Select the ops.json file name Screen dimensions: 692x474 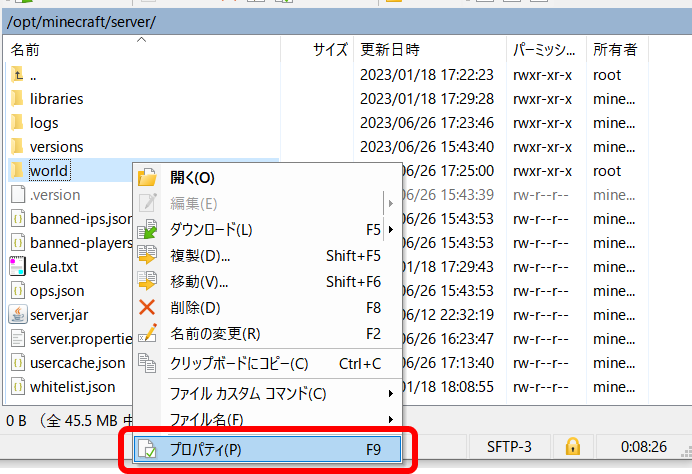(57, 291)
